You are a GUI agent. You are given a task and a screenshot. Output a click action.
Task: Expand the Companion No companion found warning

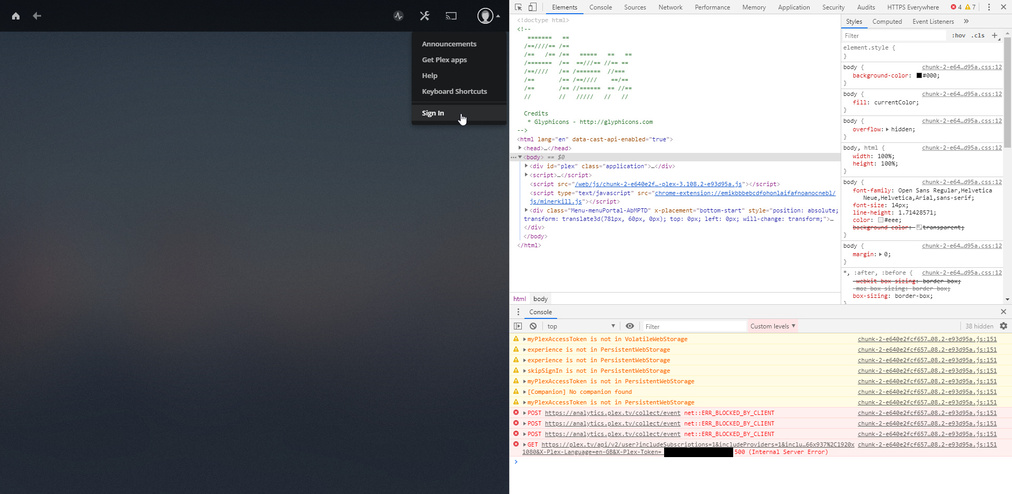pyautogui.click(x=525, y=392)
